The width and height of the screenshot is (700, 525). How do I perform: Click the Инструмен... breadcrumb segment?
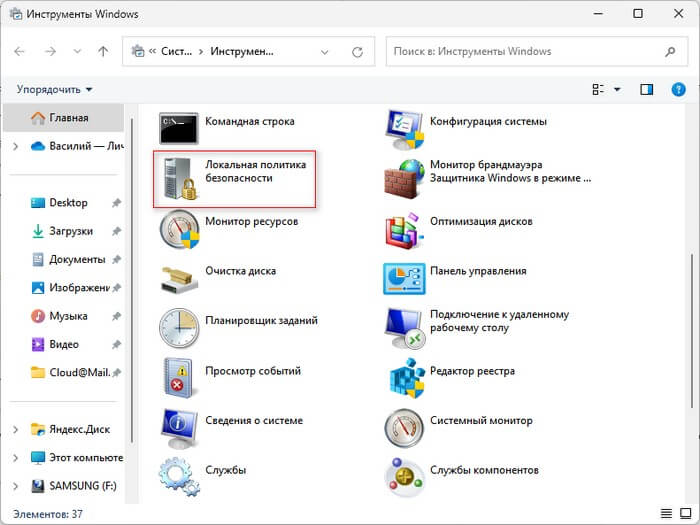point(242,52)
